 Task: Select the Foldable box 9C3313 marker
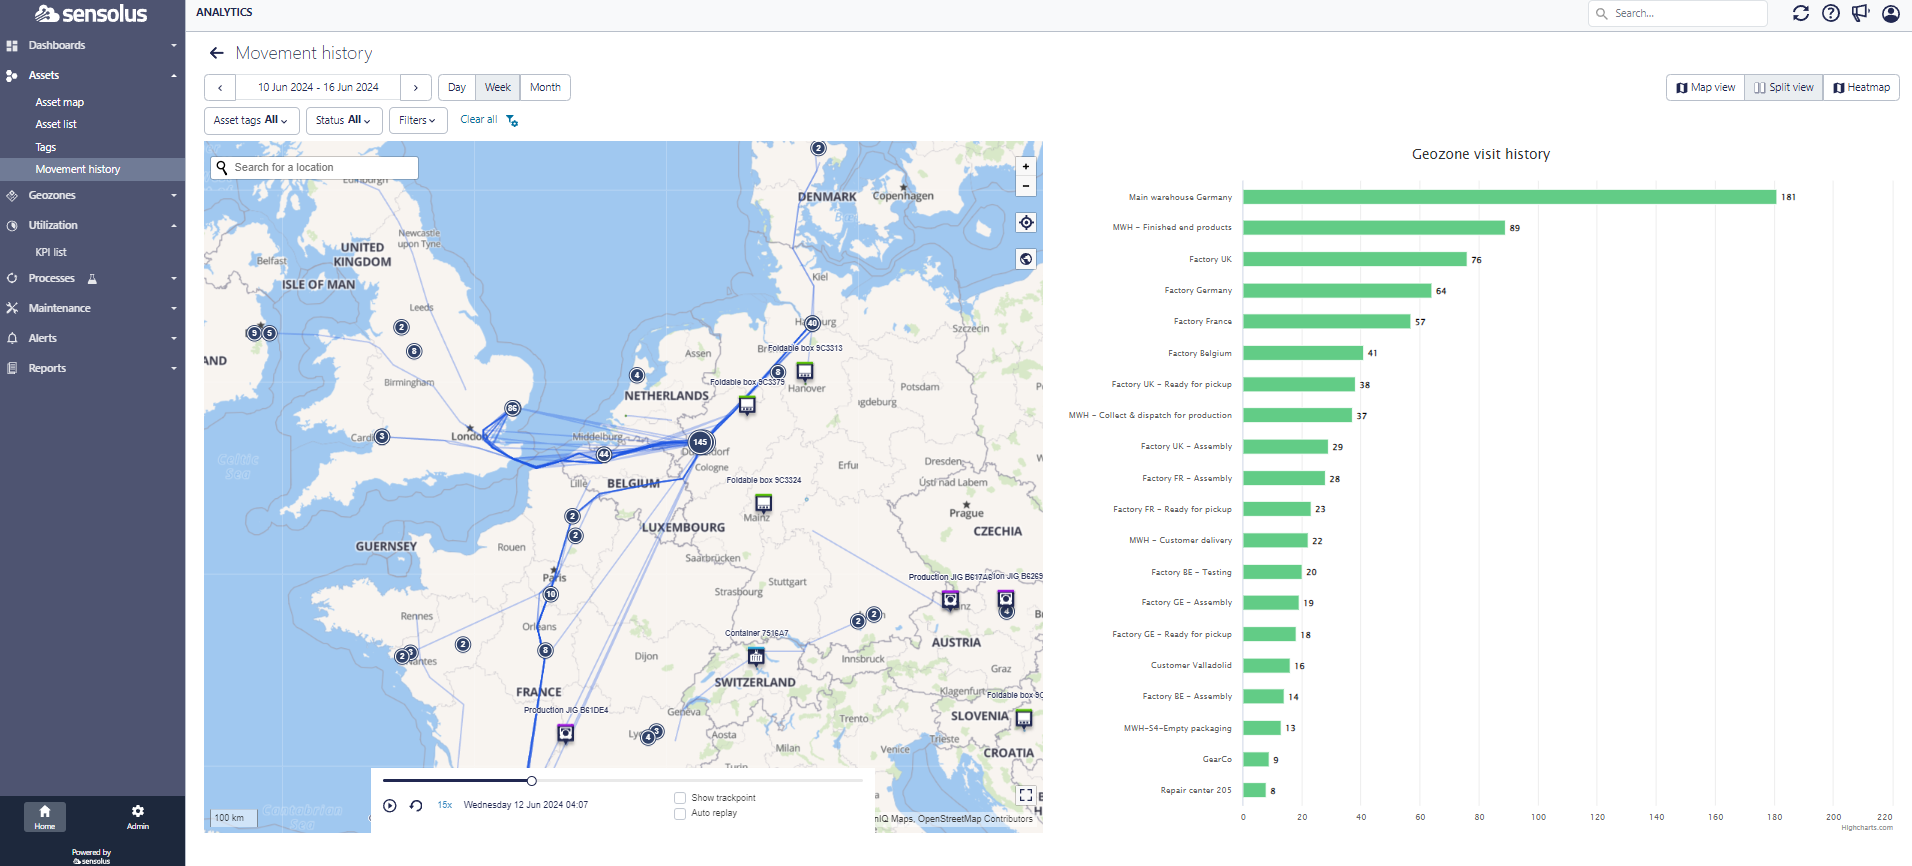click(805, 371)
